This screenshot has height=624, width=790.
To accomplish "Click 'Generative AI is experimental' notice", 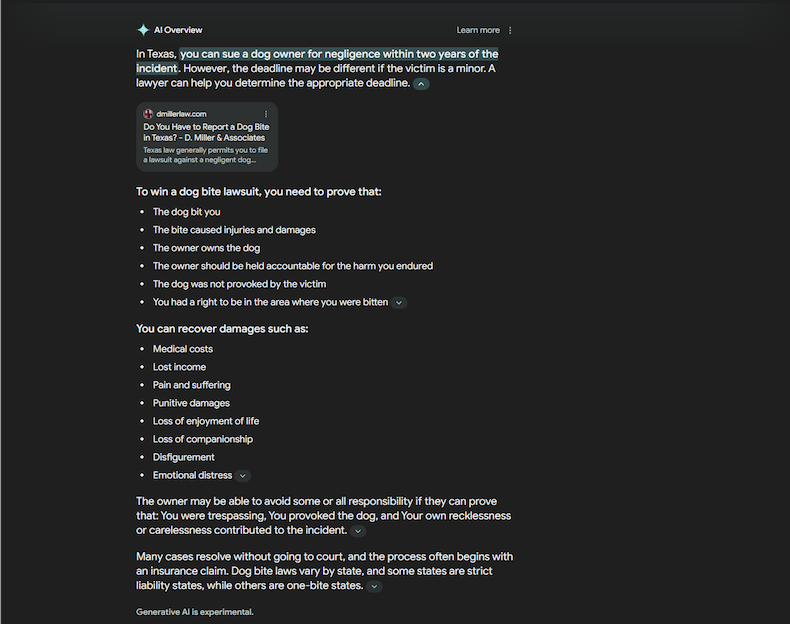I will pos(195,612).
